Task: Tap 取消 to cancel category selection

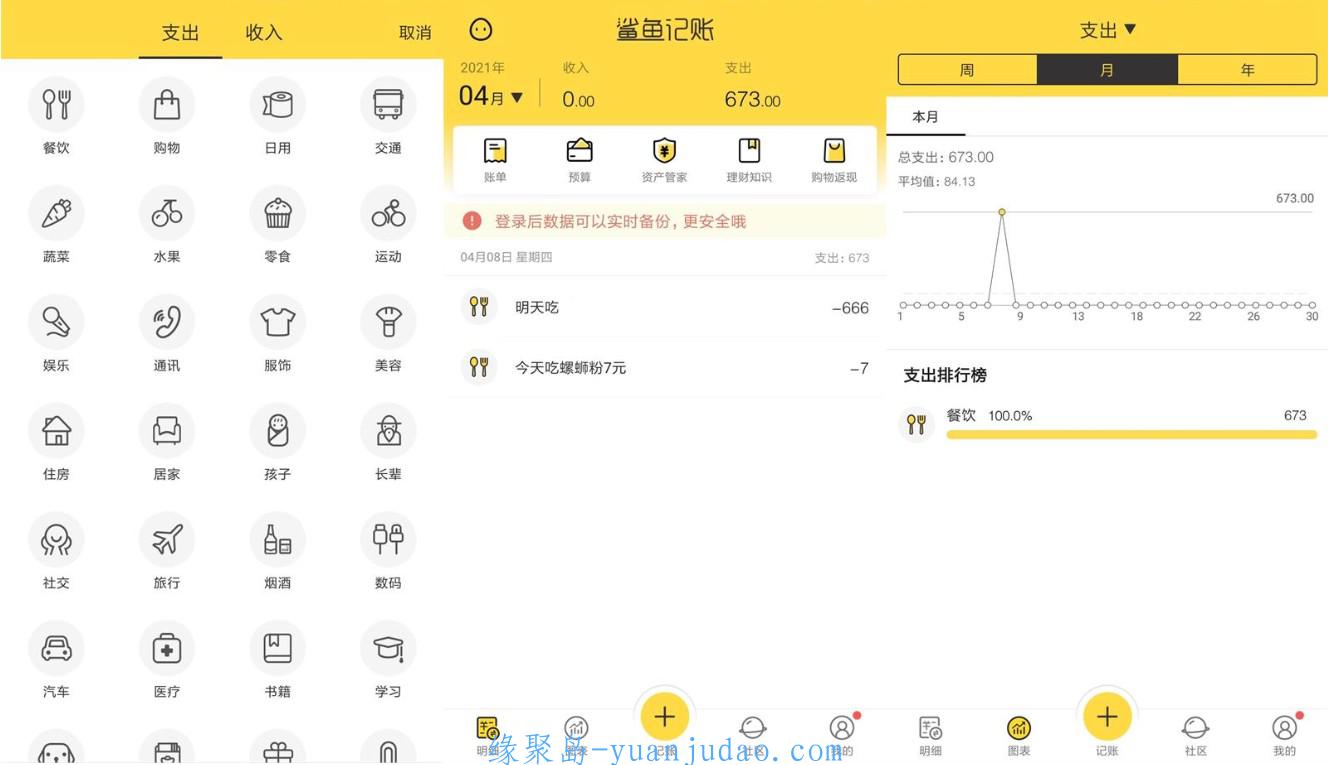Action: click(415, 33)
